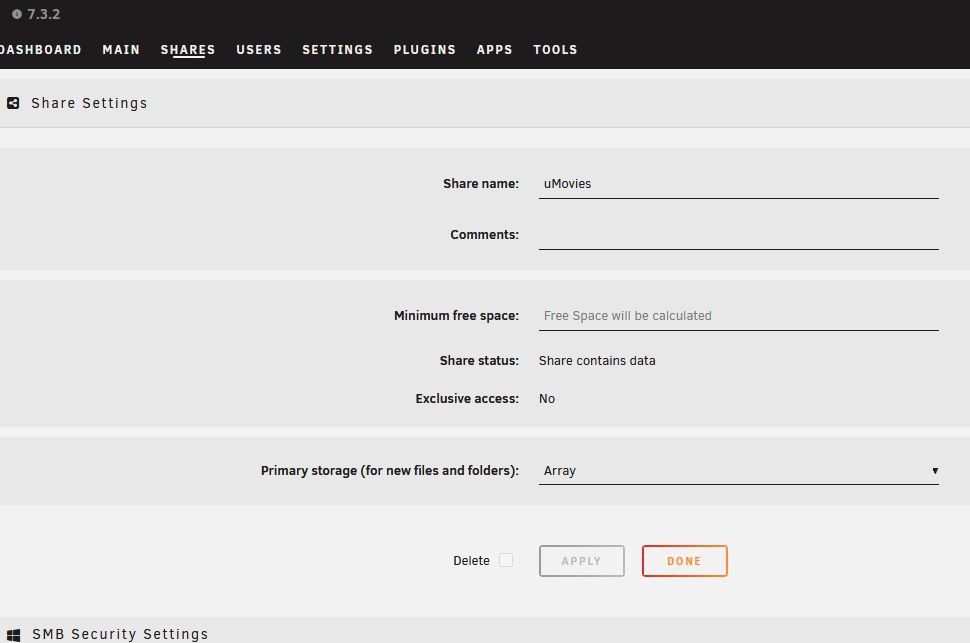Open the Settings tab
The height and width of the screenshot is (643, 970).
pyautogui.click(x=338, y=50)
